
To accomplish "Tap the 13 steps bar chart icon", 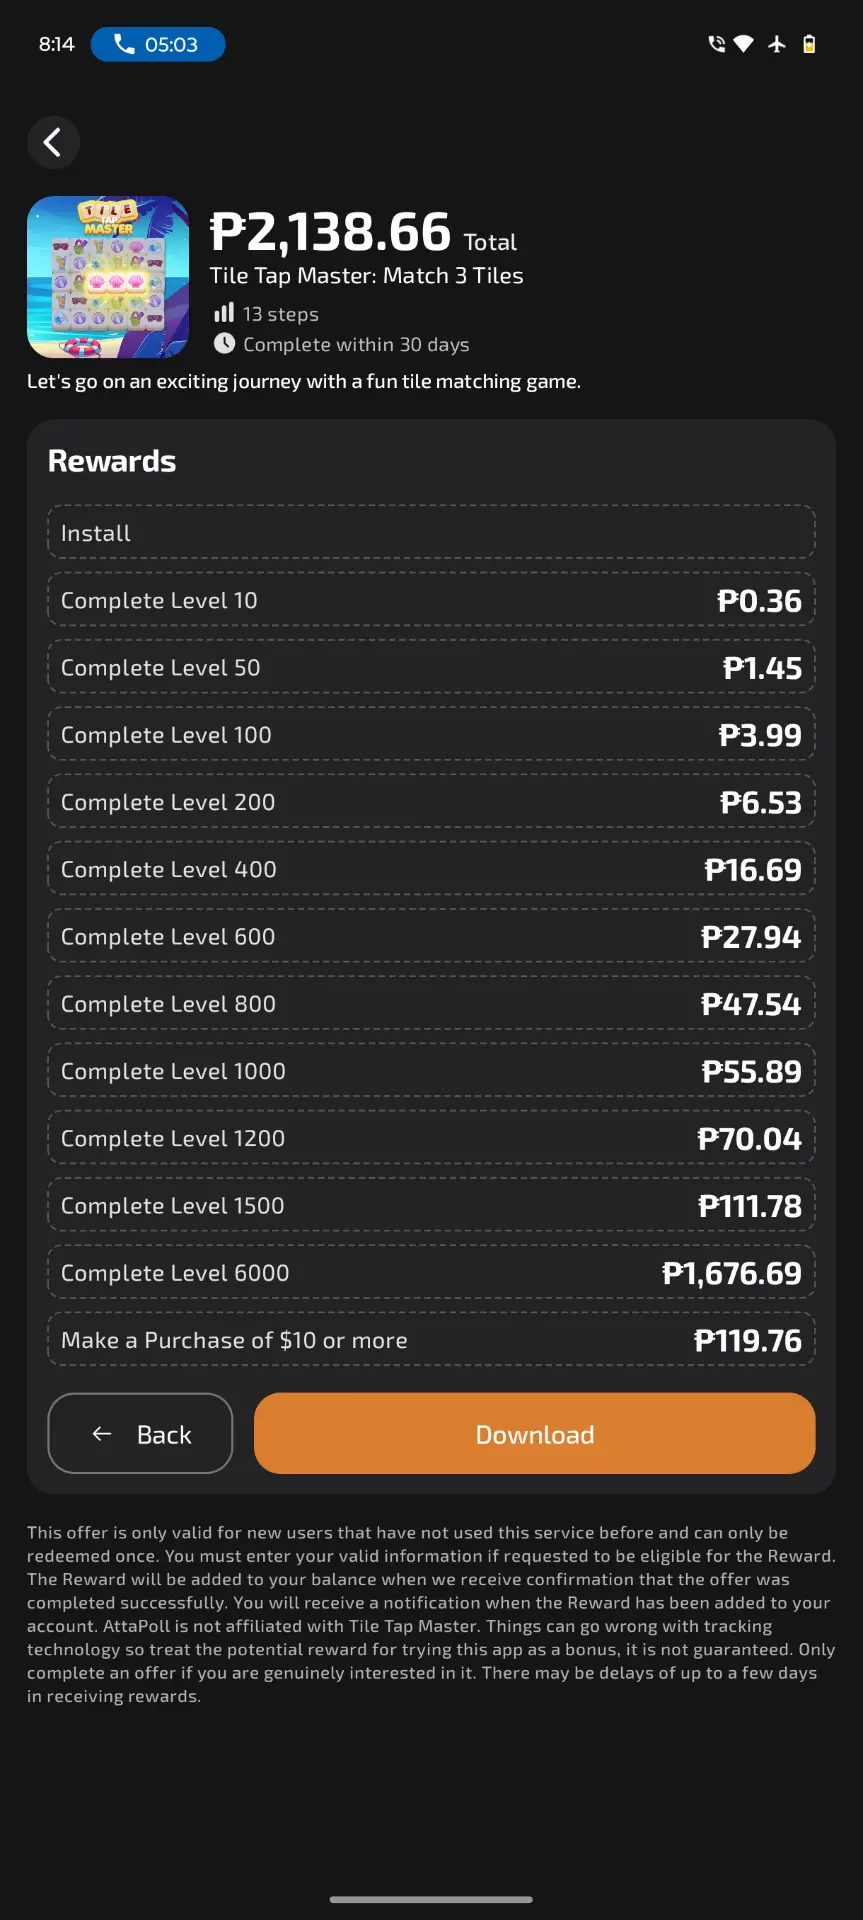I will pos(224,313).
